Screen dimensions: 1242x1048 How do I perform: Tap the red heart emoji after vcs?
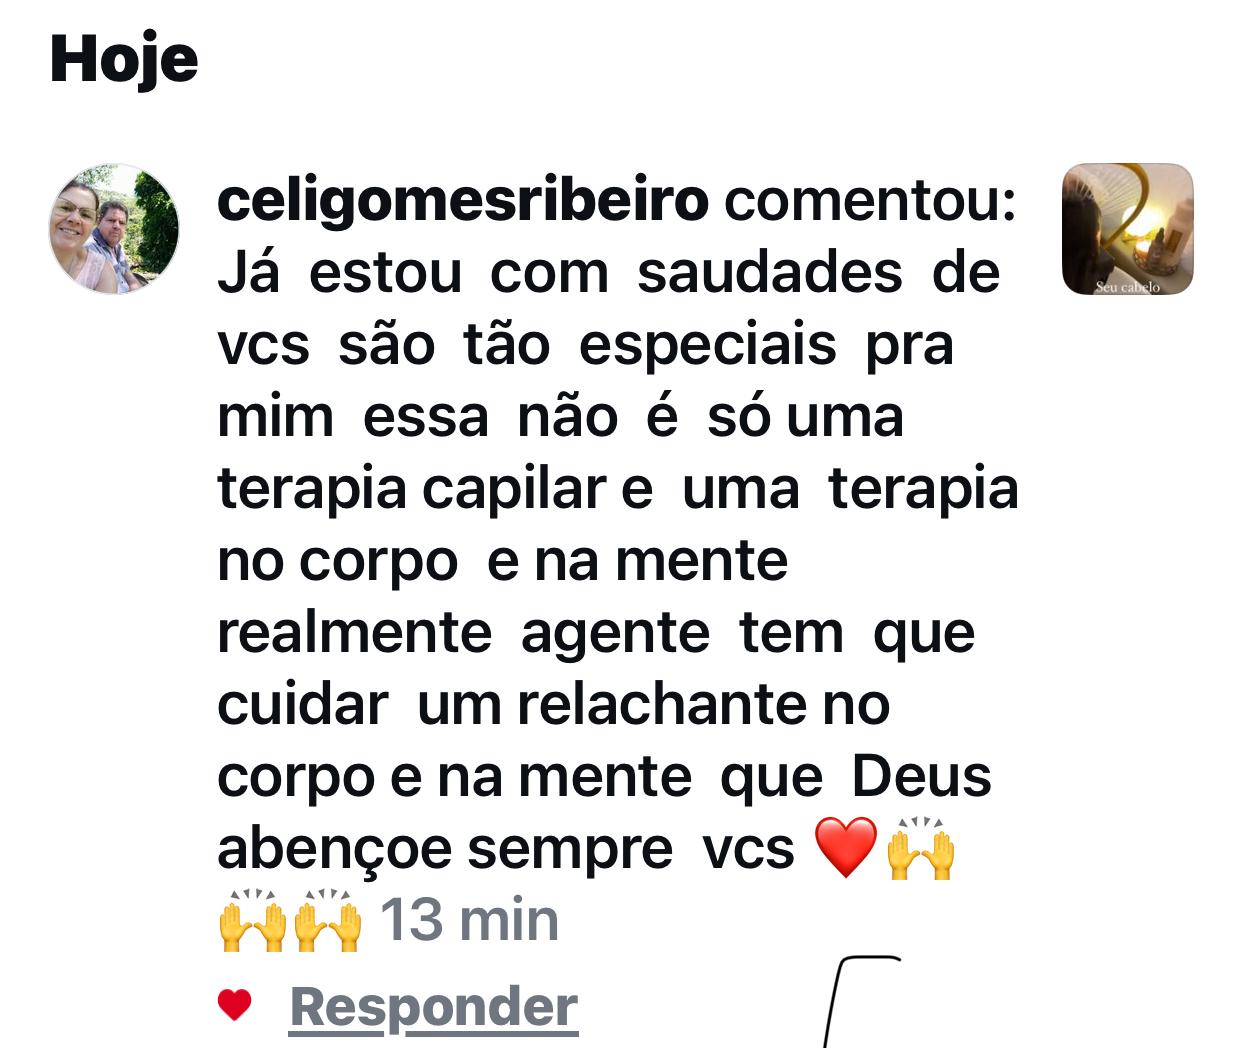click(846, 847)
